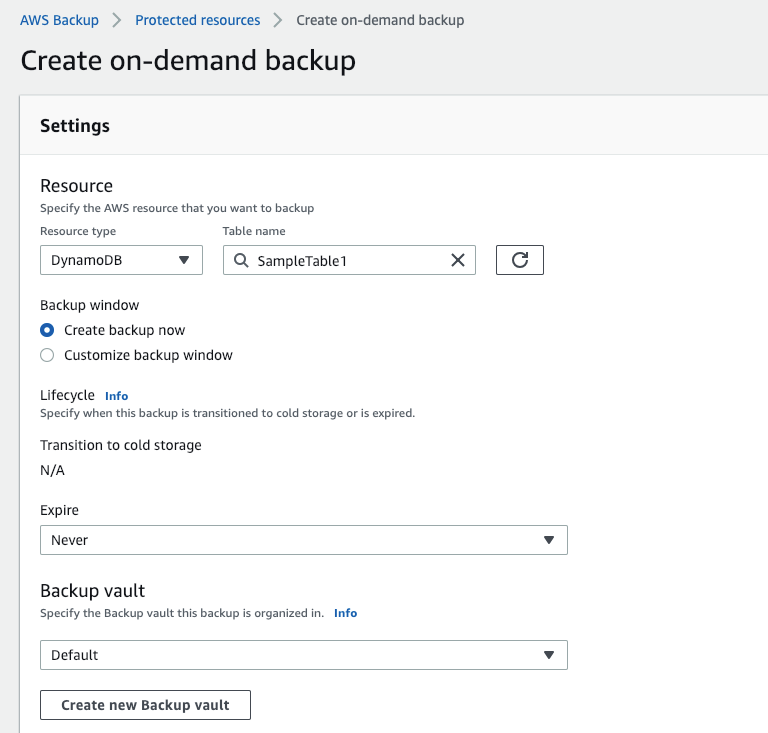Choose Customize backup window radio option
The image size is (768, 733).
(x=47, y=355)
